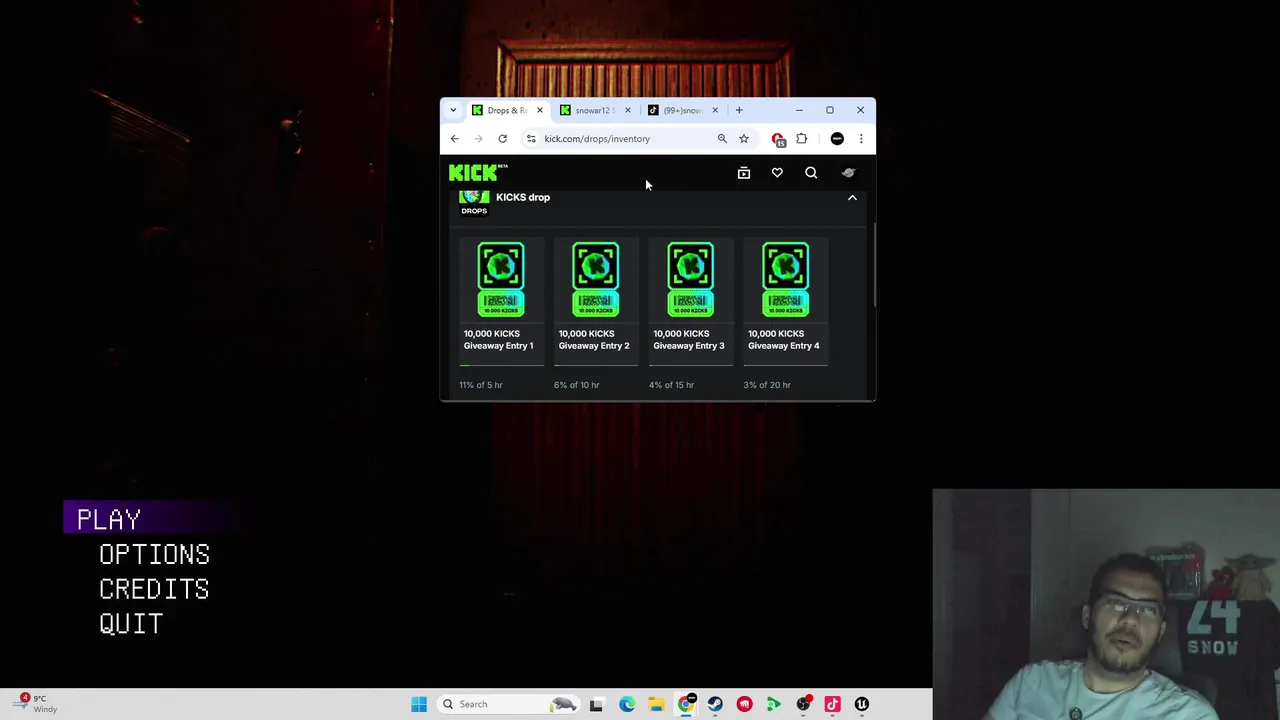The image size is (1280, 720).
Task: Select QUIT in the game menu
Action: coord(131,625)
